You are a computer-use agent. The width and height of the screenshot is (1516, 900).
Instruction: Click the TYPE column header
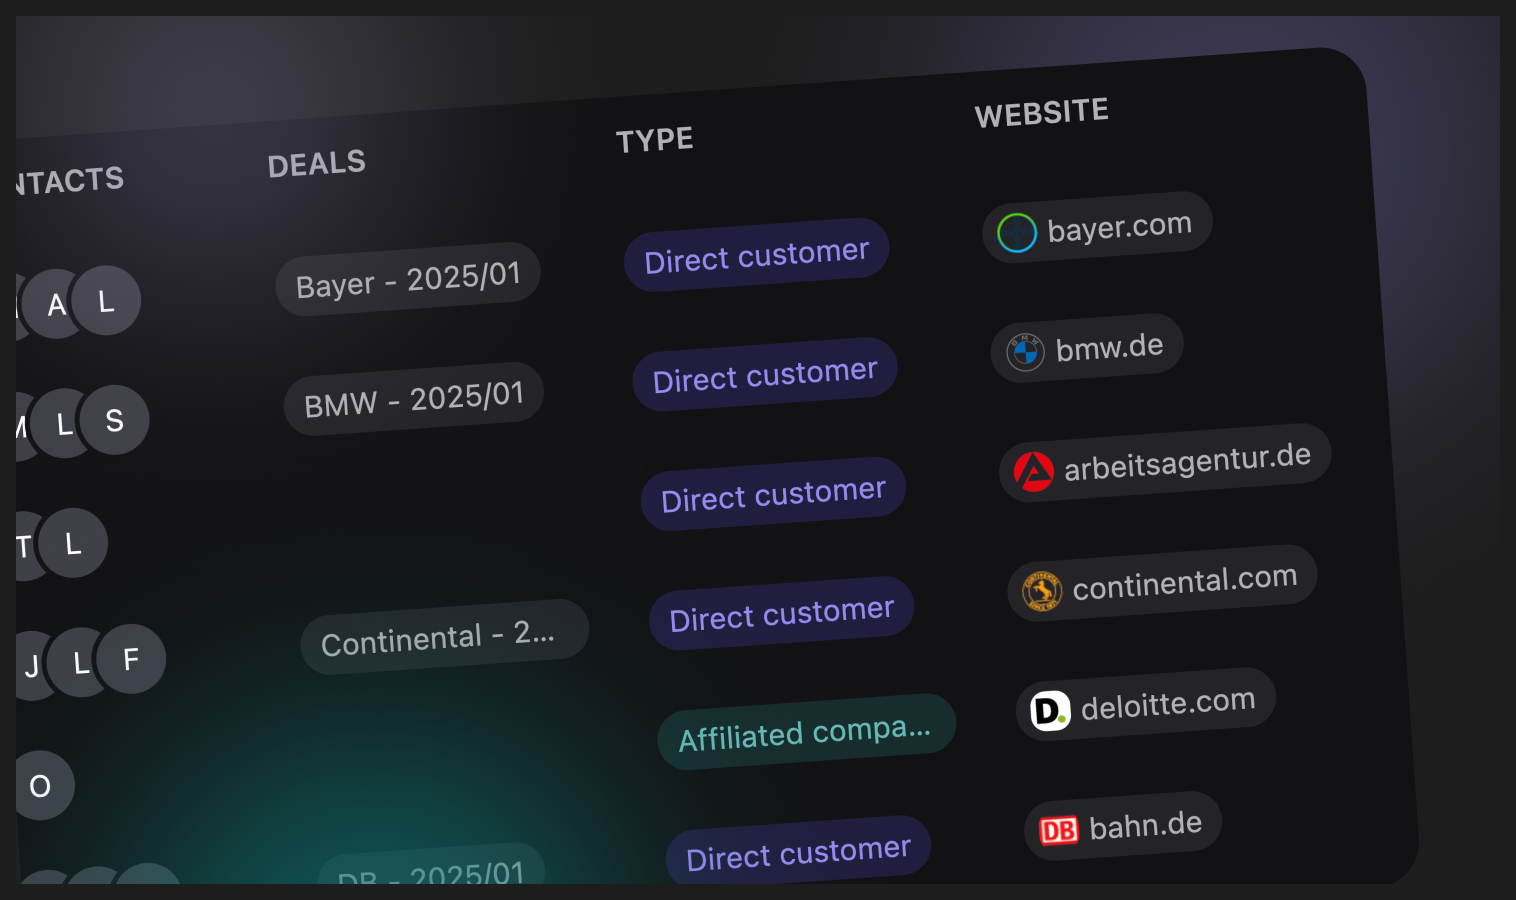point(655,139)
